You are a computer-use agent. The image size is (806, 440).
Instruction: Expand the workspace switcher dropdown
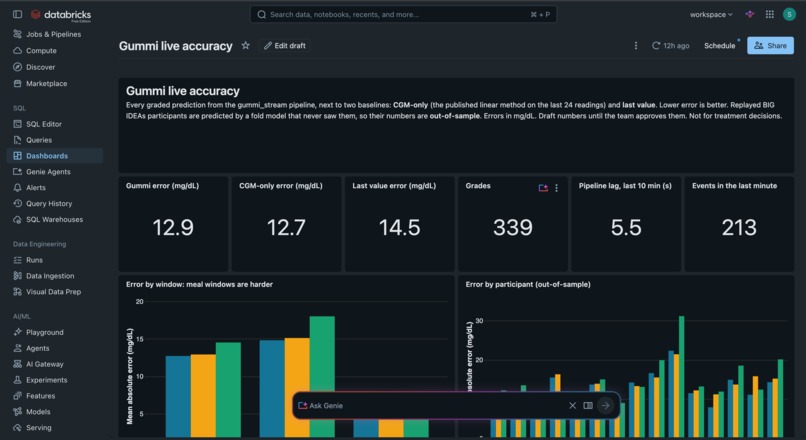[711, 14]
